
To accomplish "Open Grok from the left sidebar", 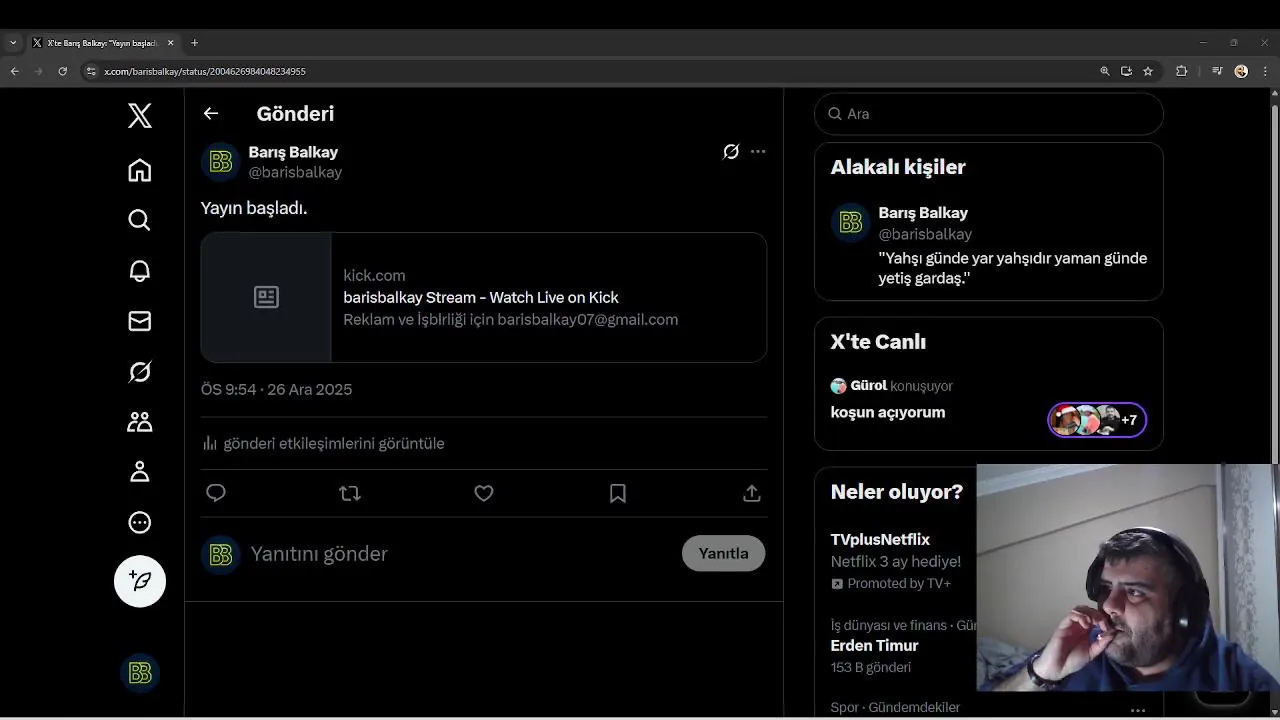I will pos(140,372).
